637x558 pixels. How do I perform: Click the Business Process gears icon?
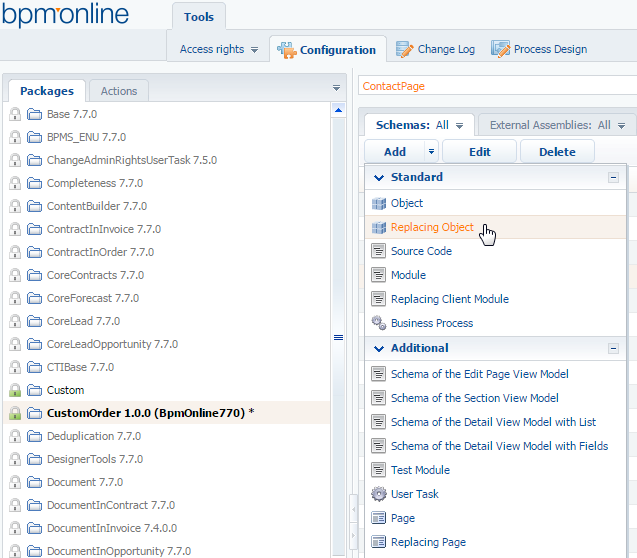(379, 323)
